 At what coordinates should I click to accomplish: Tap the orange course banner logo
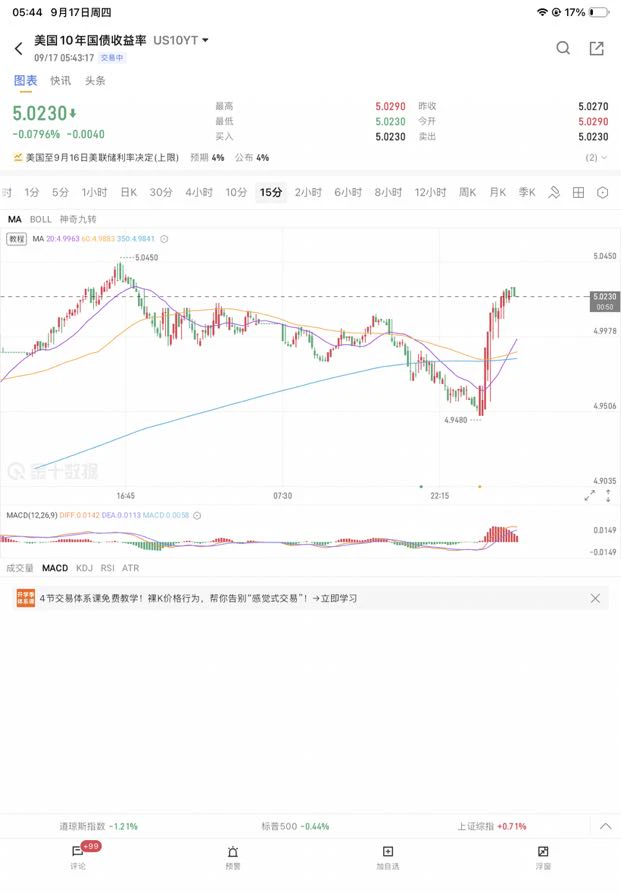pyautogui.click(x=26, y=598)
